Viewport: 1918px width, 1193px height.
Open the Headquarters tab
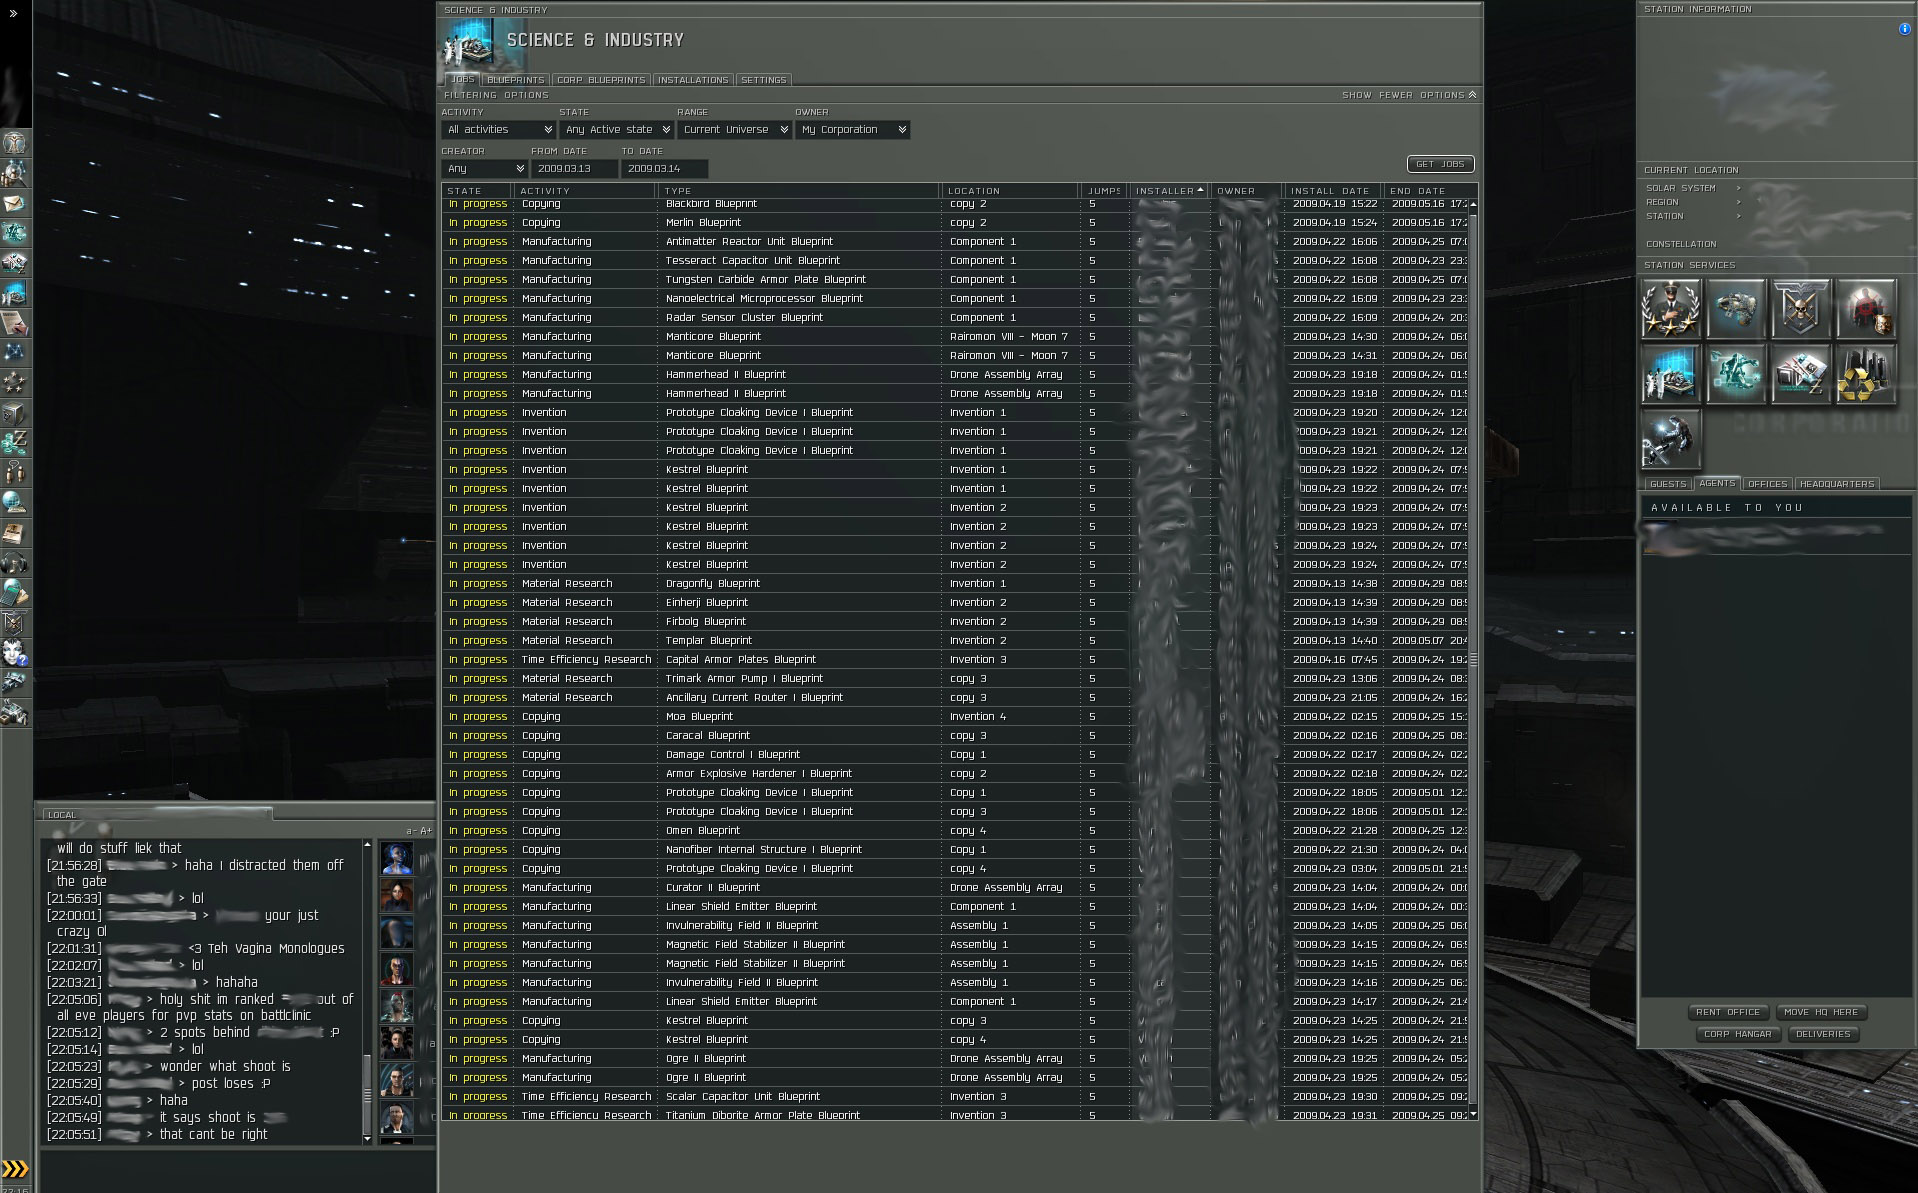click(1837, 484)
